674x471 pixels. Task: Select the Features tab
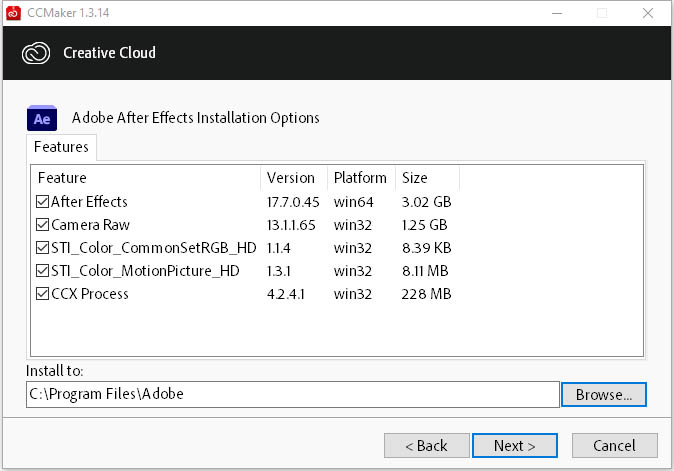coord(61,147)
